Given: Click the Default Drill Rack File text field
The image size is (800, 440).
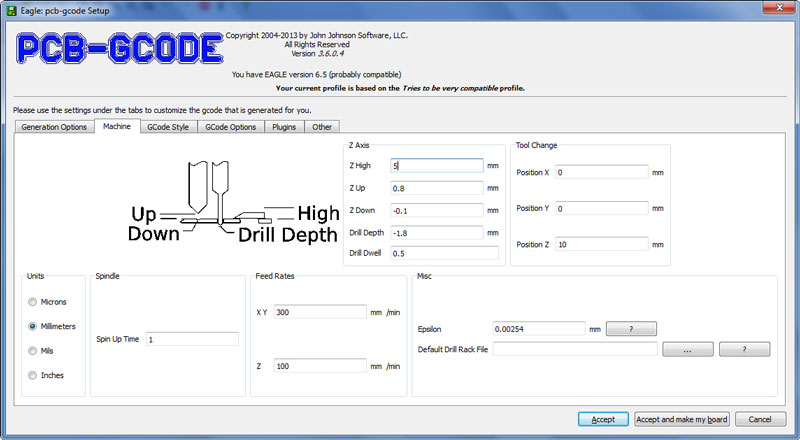Looking at the screenshot, I should click(x=575, y=349).
